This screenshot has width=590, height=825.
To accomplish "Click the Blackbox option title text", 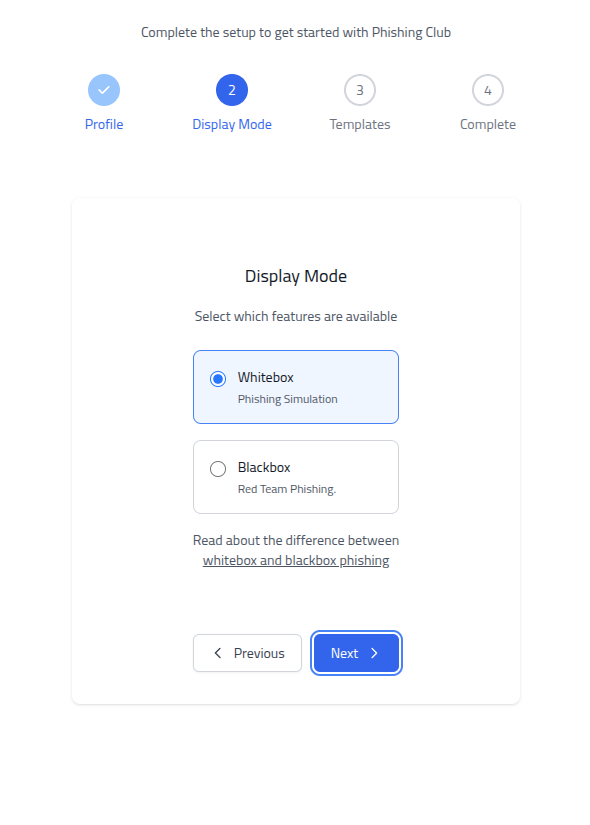I will click(264, 467).
